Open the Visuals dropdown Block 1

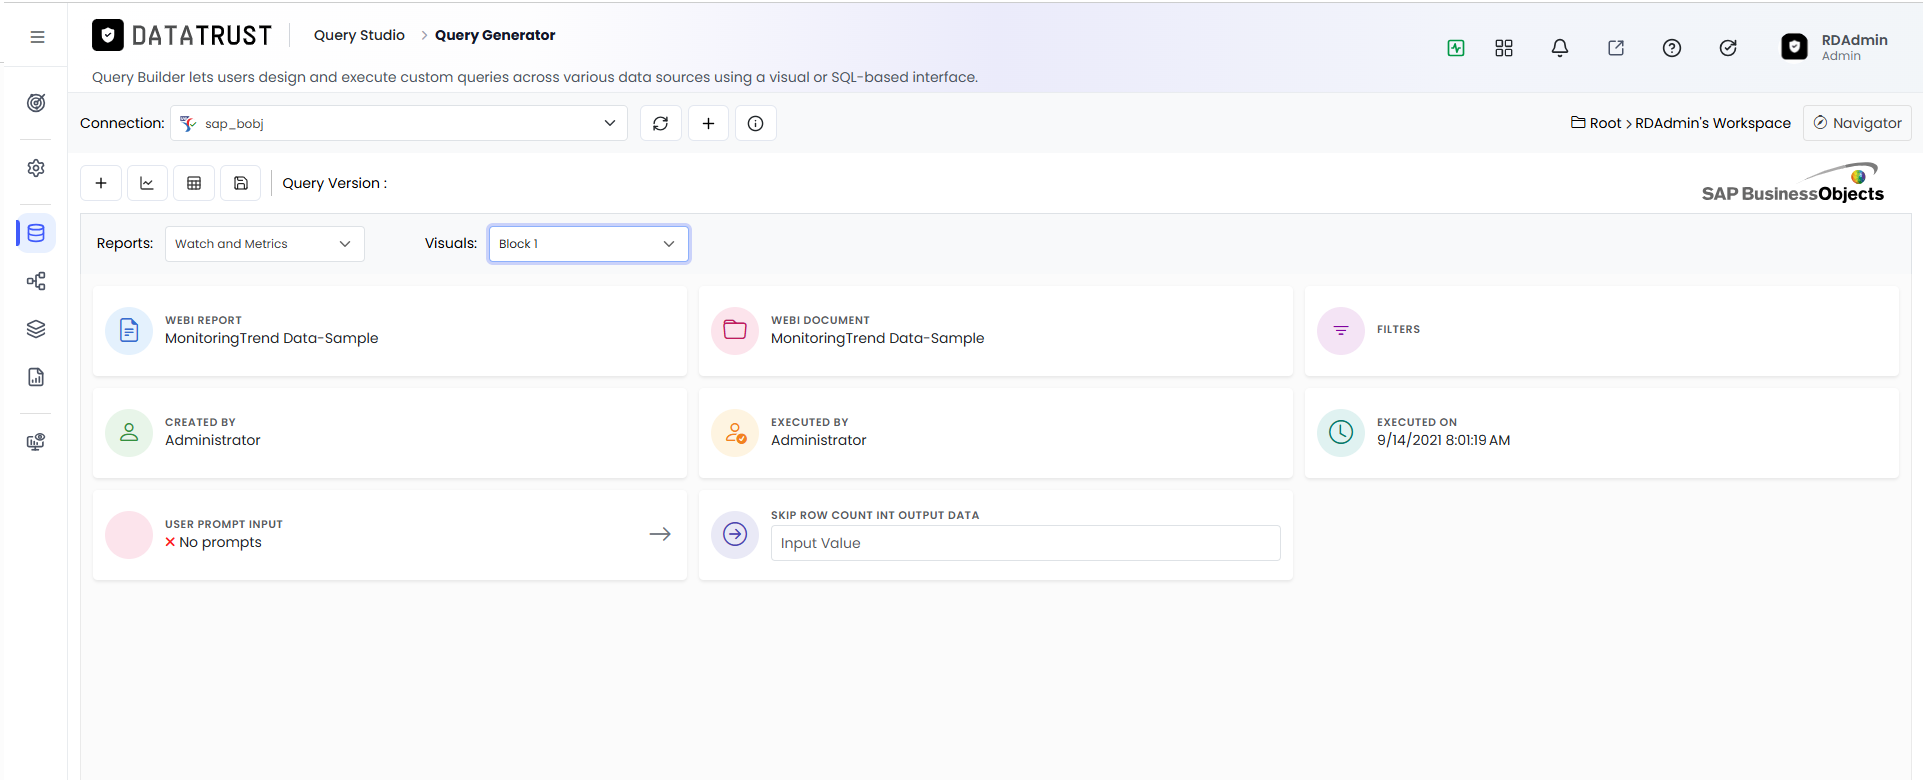[589, 244]
